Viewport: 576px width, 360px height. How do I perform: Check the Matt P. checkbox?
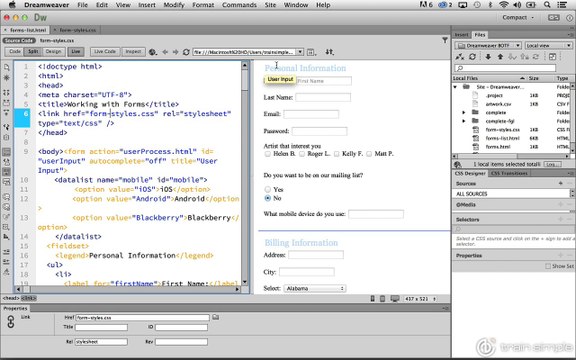[369, 154]
